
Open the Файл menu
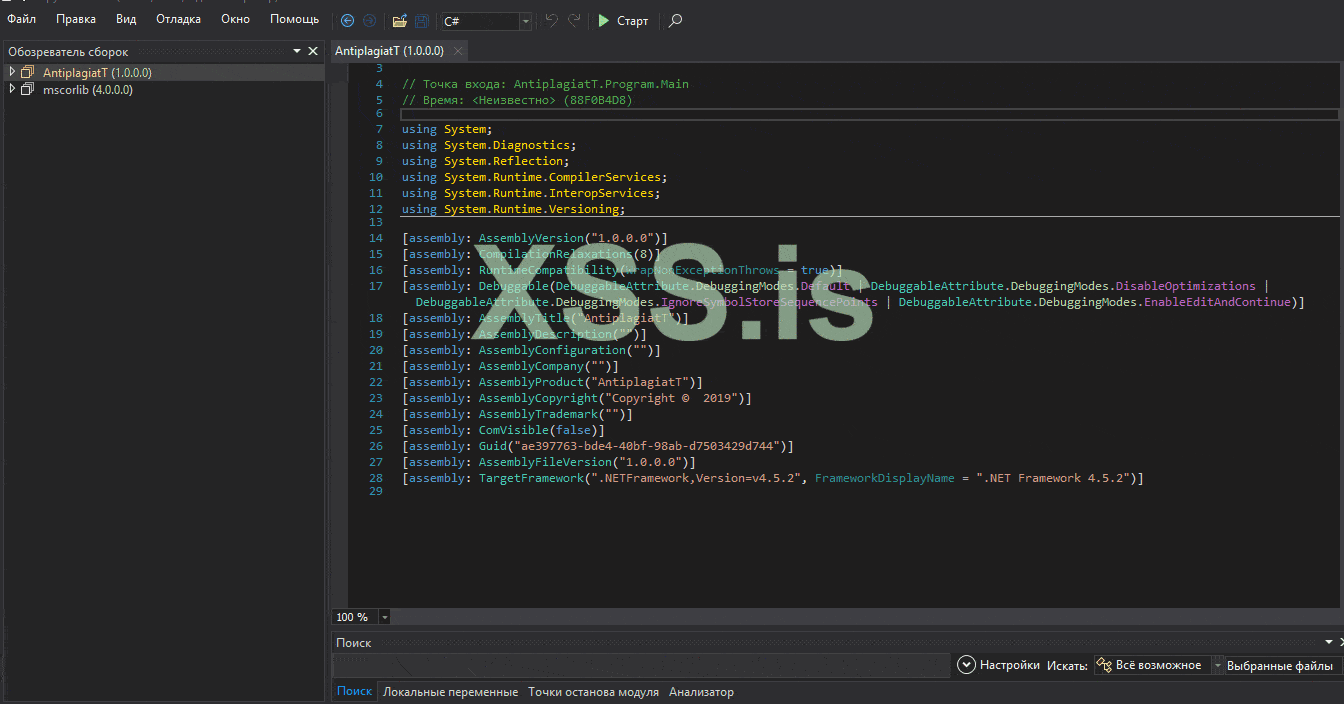click(x=22, y=19)
